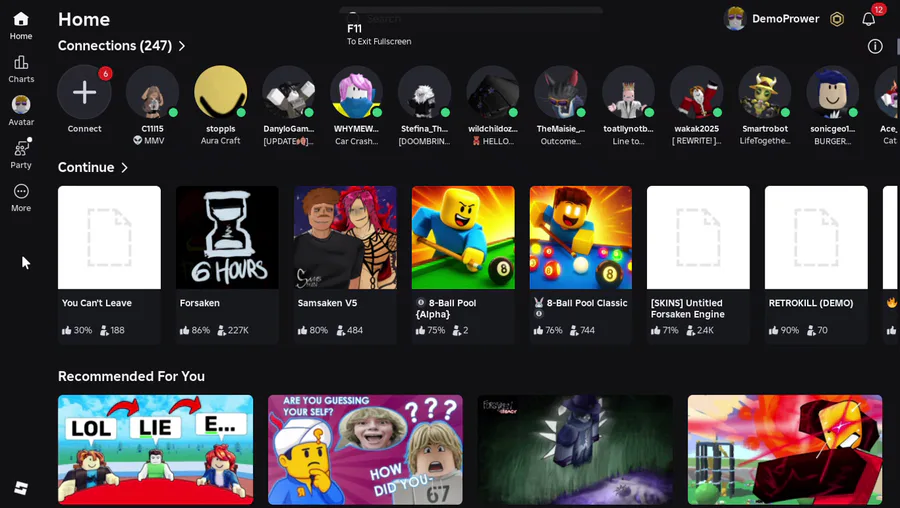Click the 'RETROKILL (DEMO)' title
900x508 pixels.
pyautogui.click(x=811, y=303)
